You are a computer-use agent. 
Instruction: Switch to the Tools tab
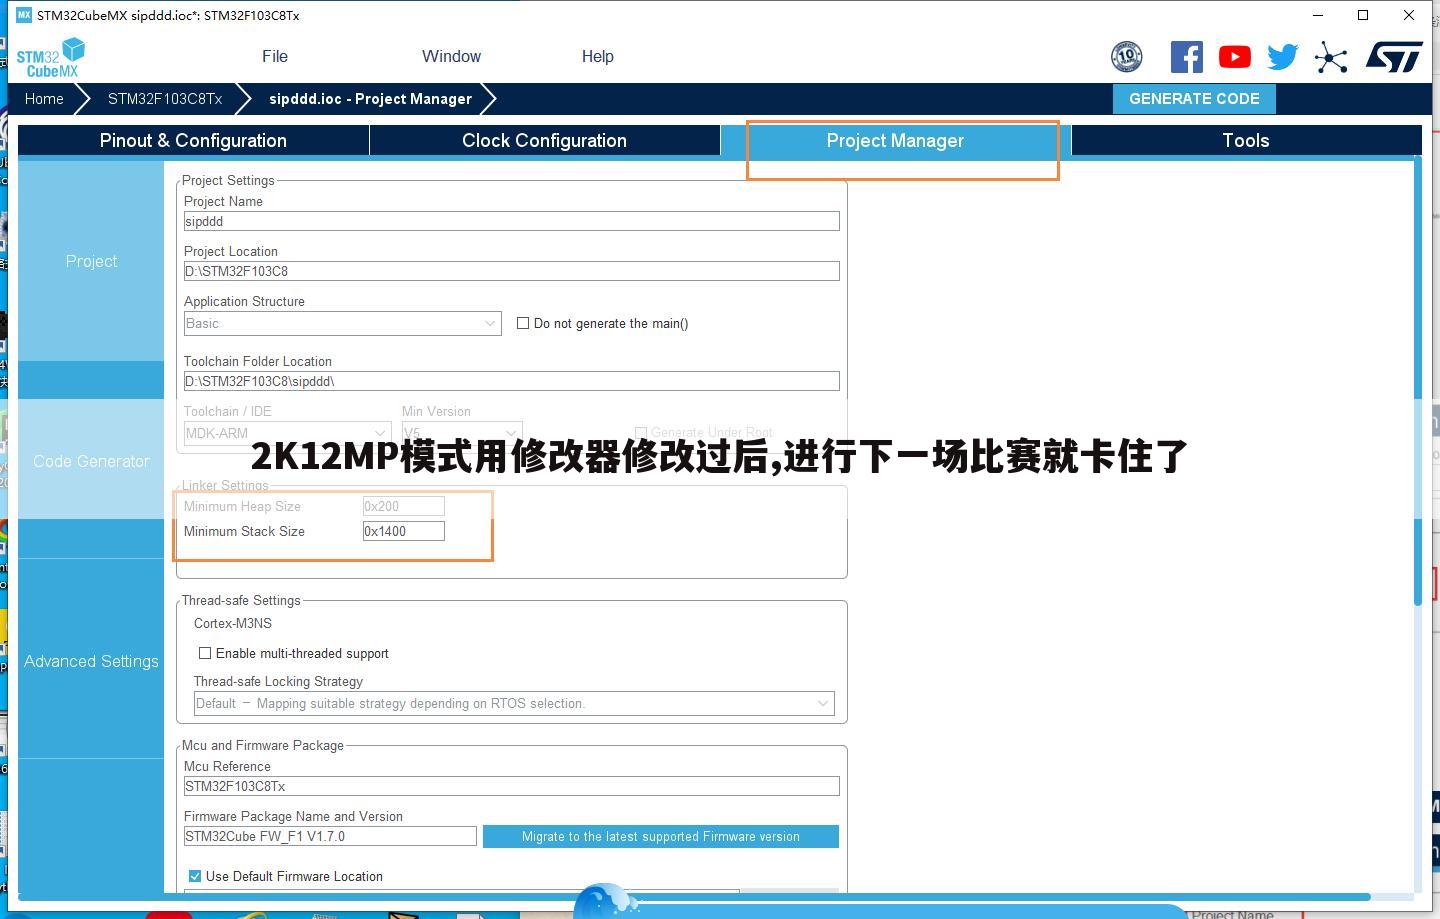coord(1246,141)
